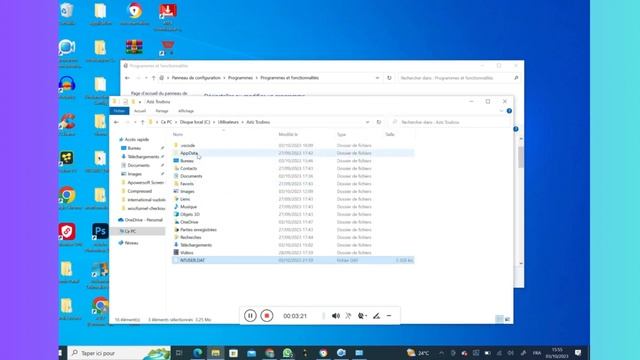Open Microsoft Edge from the taskbar
This screenshot has height=360, width=640.
click(198, 353)
